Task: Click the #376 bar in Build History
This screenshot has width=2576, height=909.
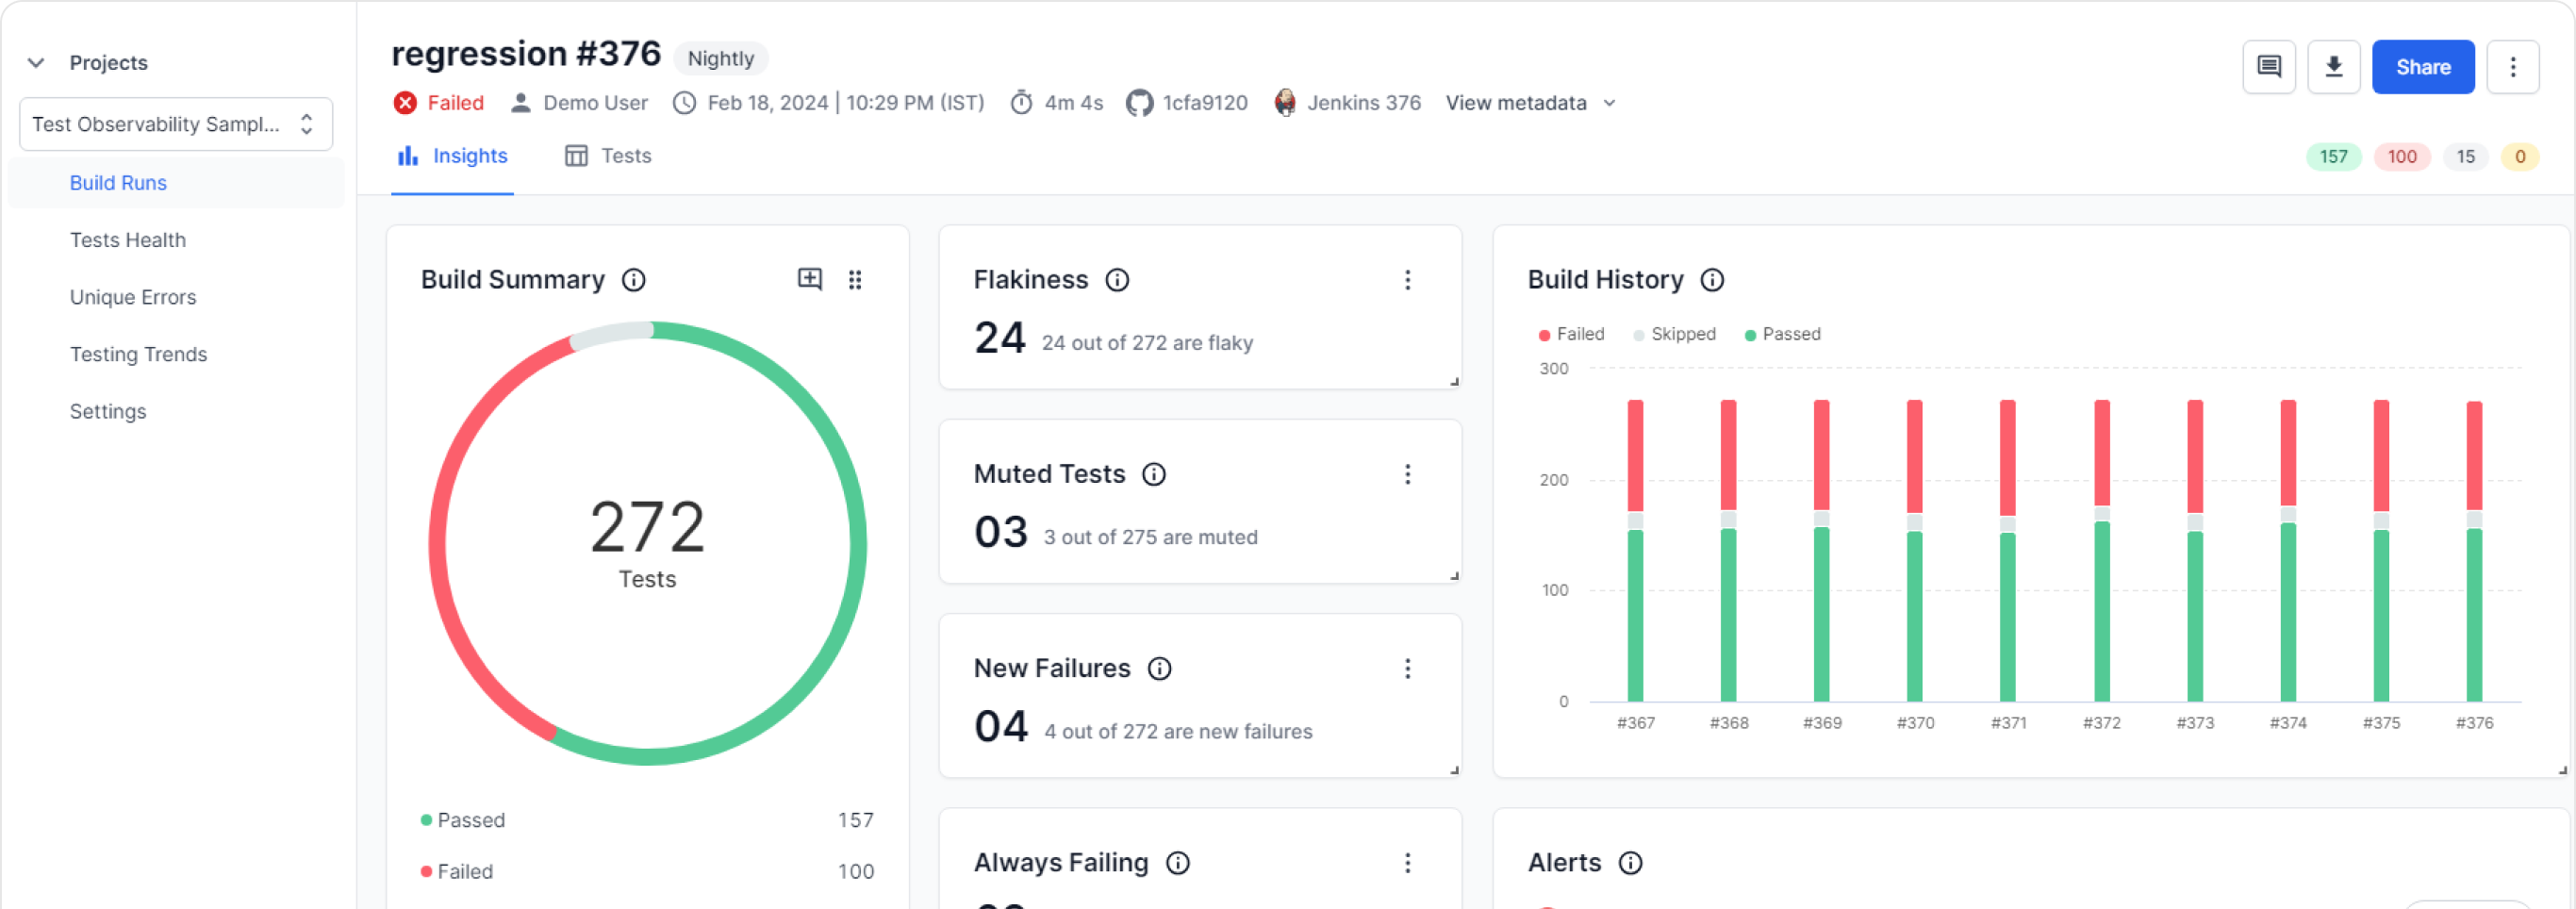Action: (2474, 551)
